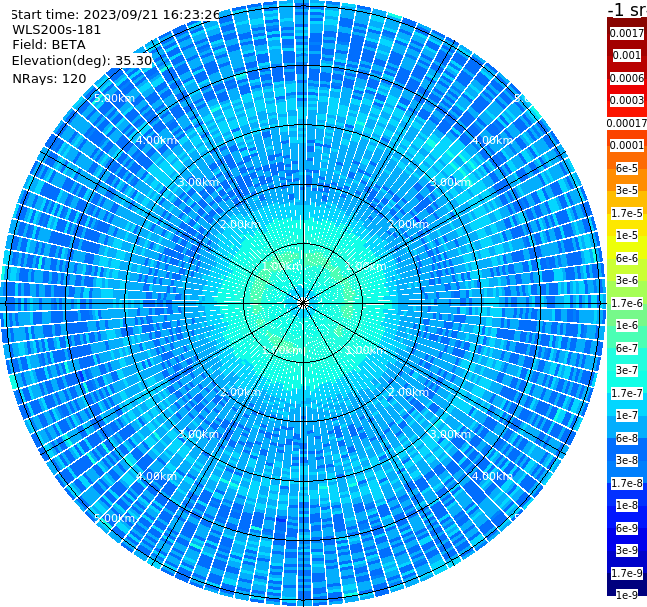
Task: Click the 6e-8 colorbar label
Action: [627, 438]
